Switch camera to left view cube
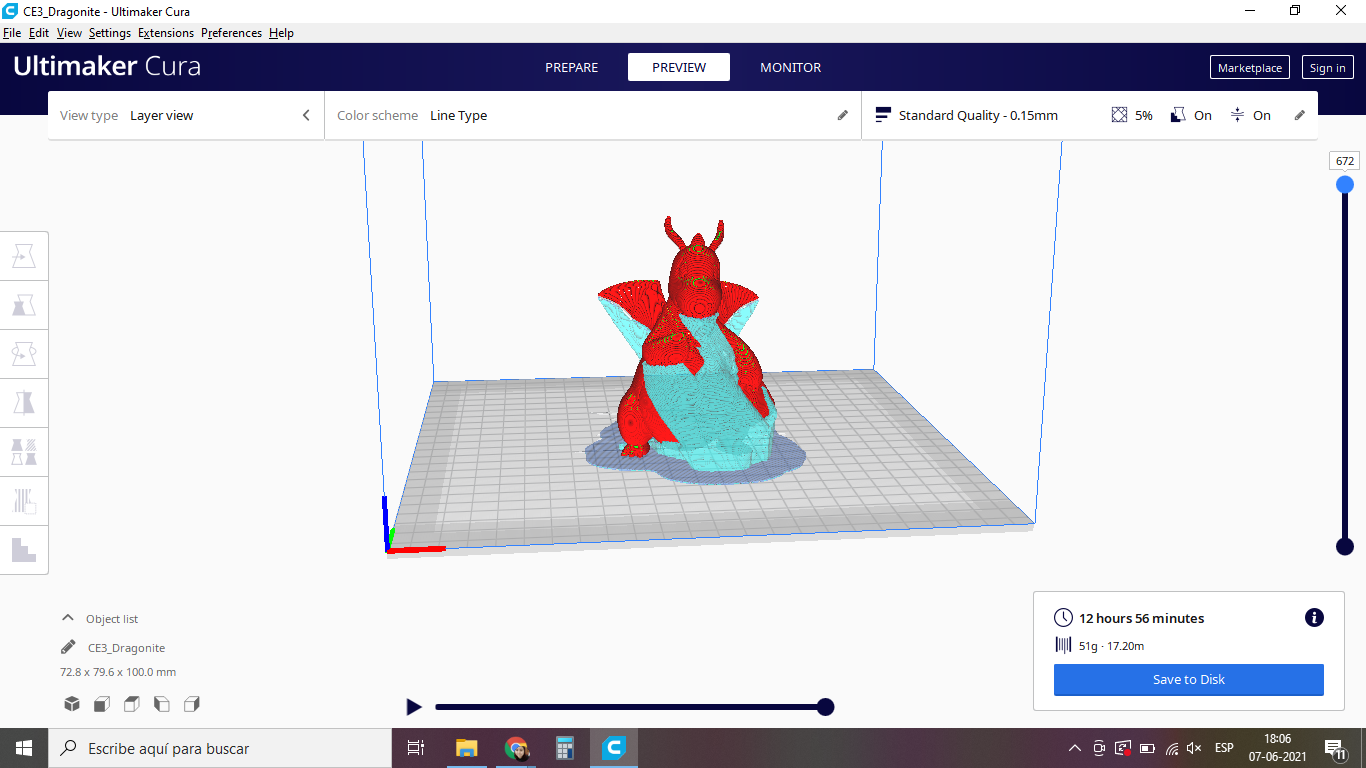Viewport: 1366px width, 768px height. tap(162, 704)
